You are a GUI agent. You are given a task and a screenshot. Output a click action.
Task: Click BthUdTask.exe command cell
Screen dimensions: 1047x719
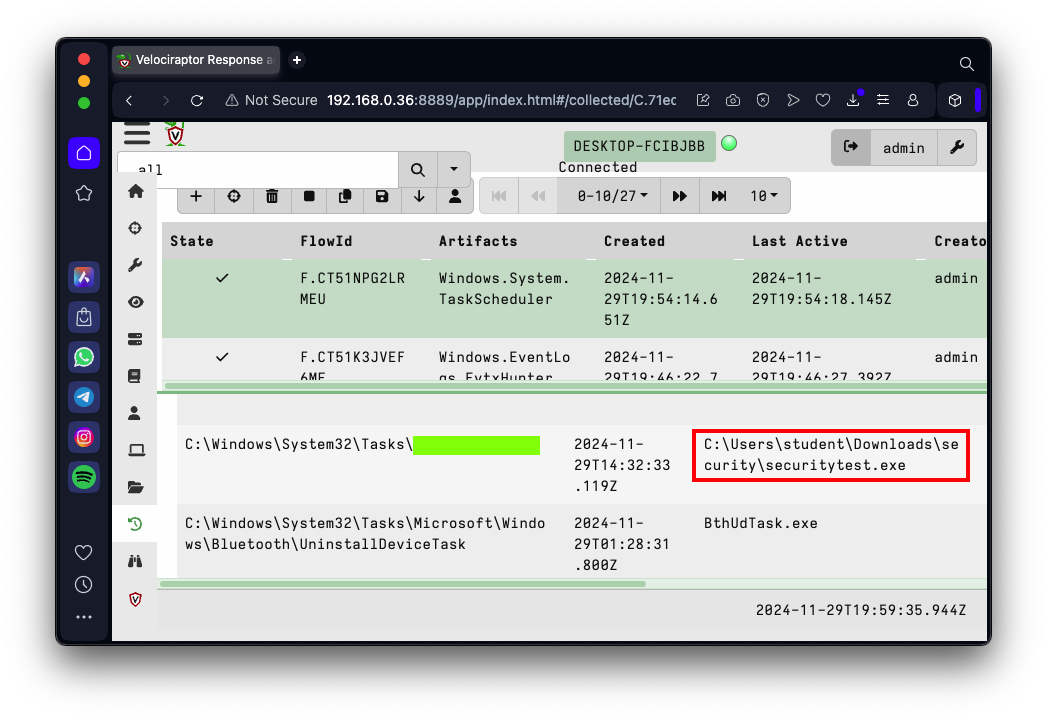pyautogui.click(x=761, y=523)
